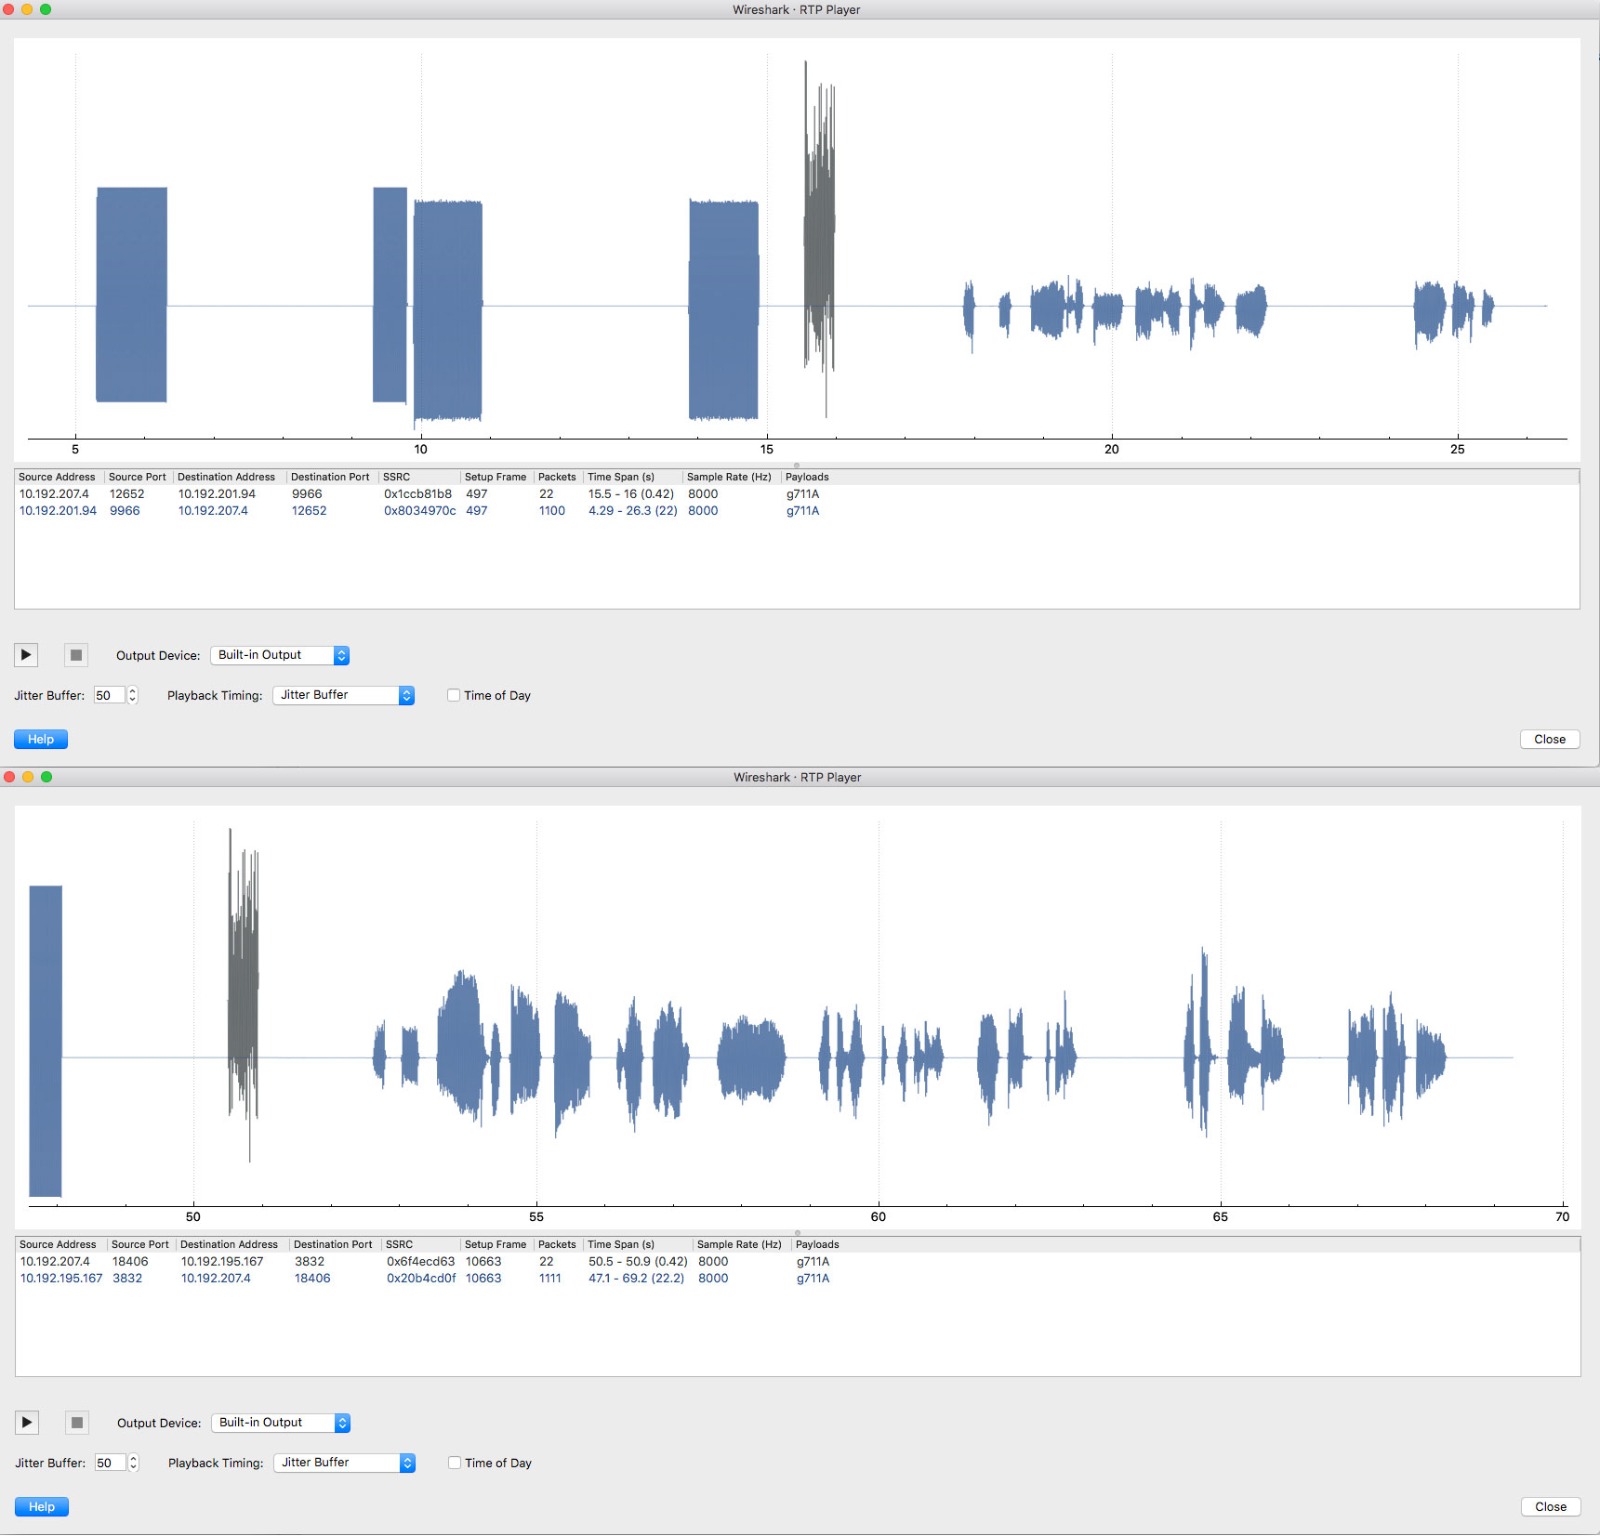Click Jitter Buffer value field in top window
This screenshot has height=1536, width=1600.
109,695
